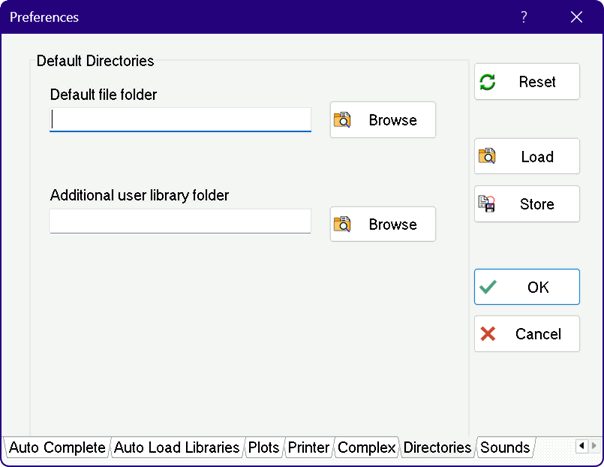
Task: Click the question mark help button
Action: 524,17
